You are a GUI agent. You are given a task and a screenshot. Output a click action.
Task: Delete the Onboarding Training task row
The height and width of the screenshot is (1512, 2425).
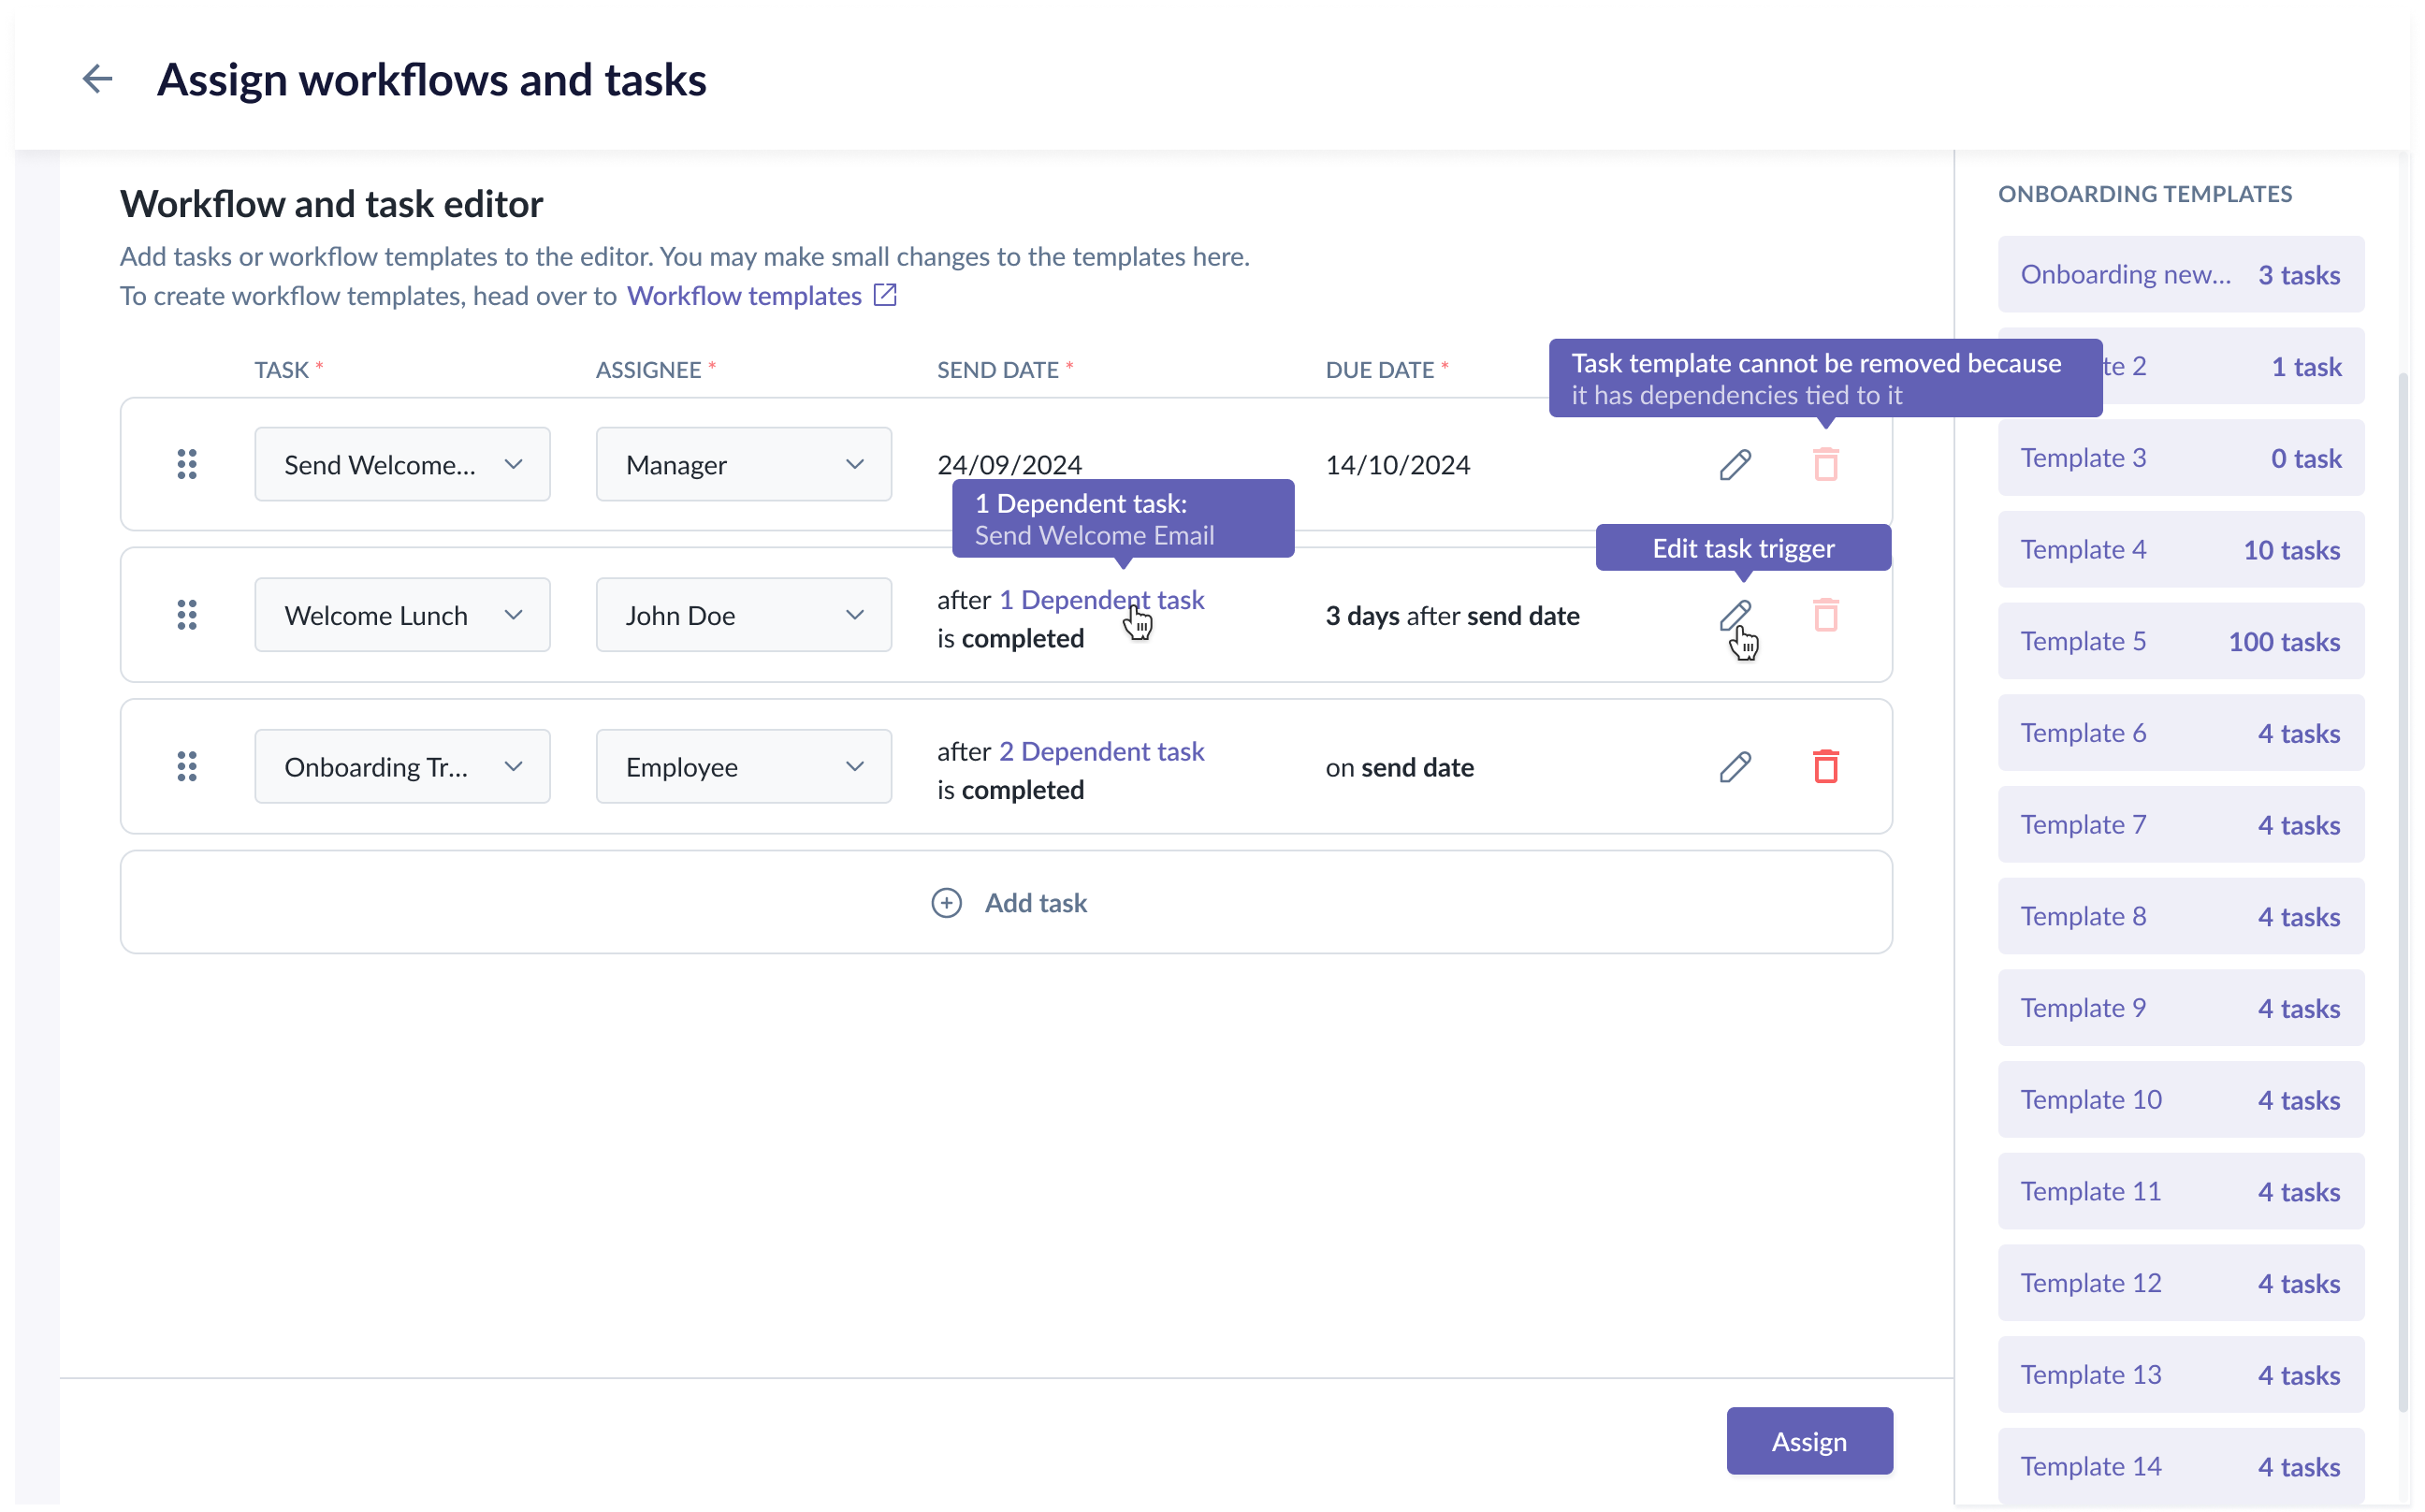(1825, 767)
